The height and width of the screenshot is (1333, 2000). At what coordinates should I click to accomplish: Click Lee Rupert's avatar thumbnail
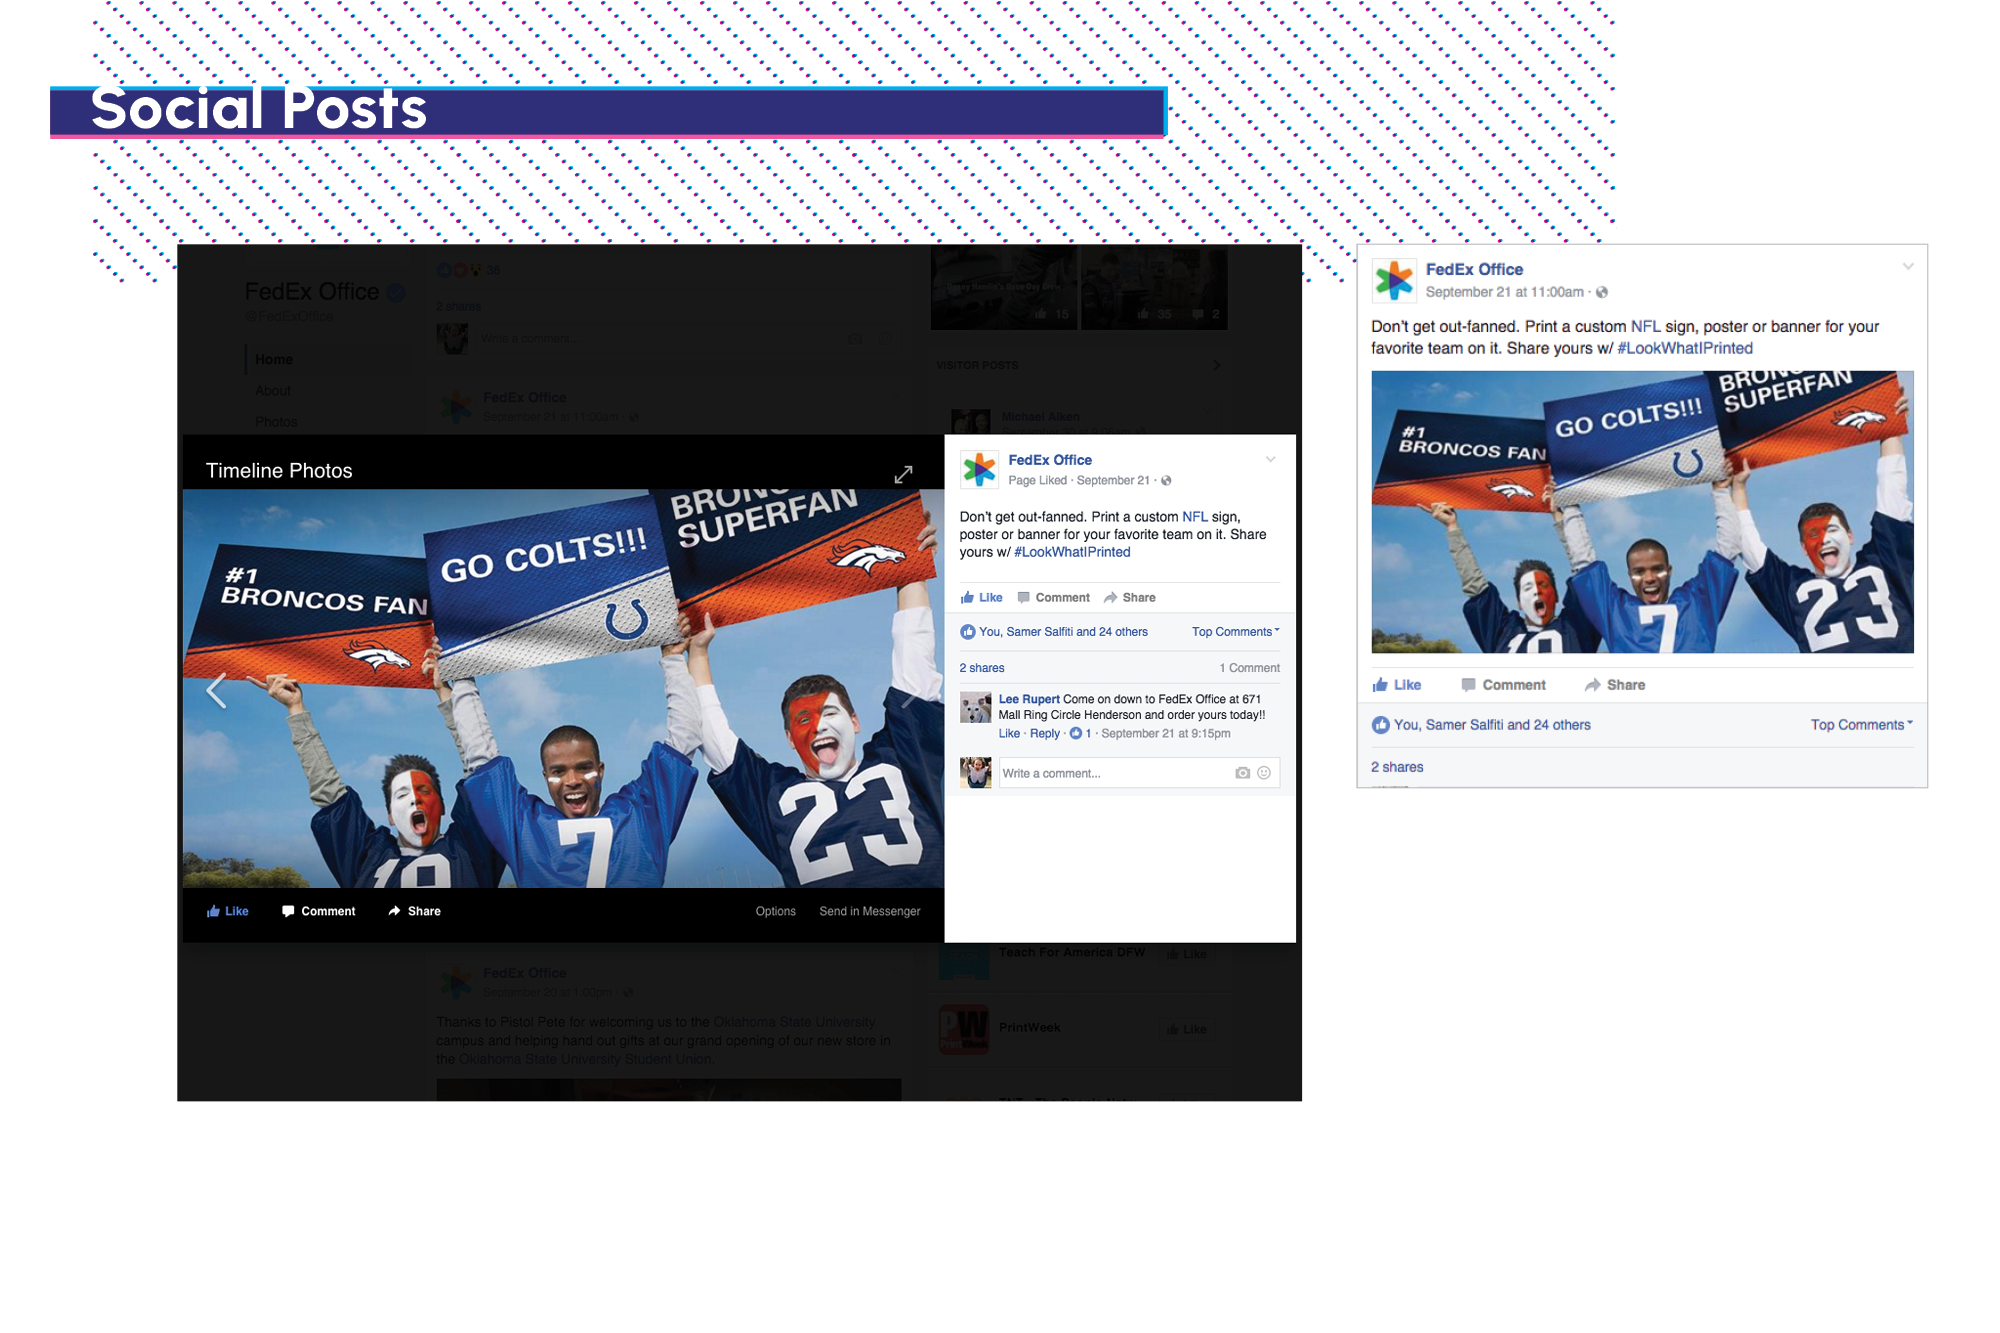click(x=975, y=707)
